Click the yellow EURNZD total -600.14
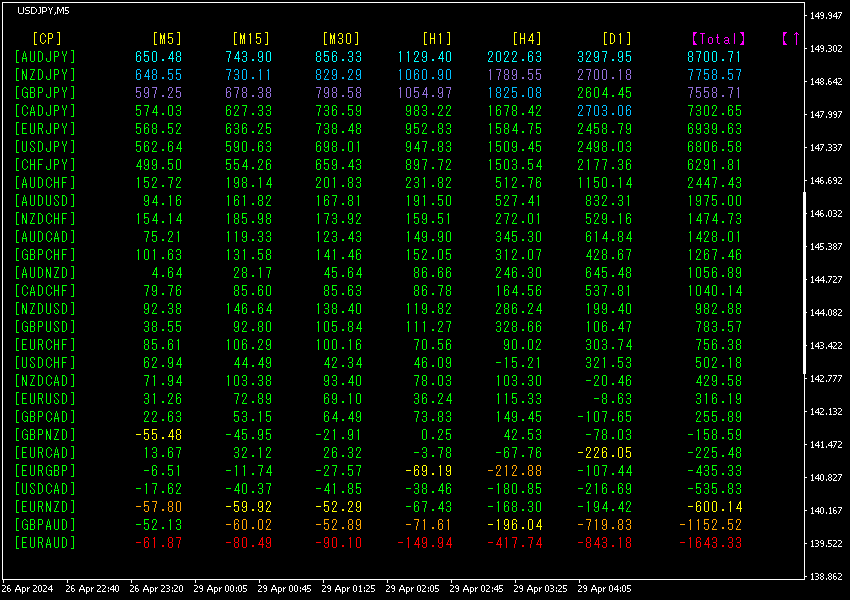 (714, 507)
